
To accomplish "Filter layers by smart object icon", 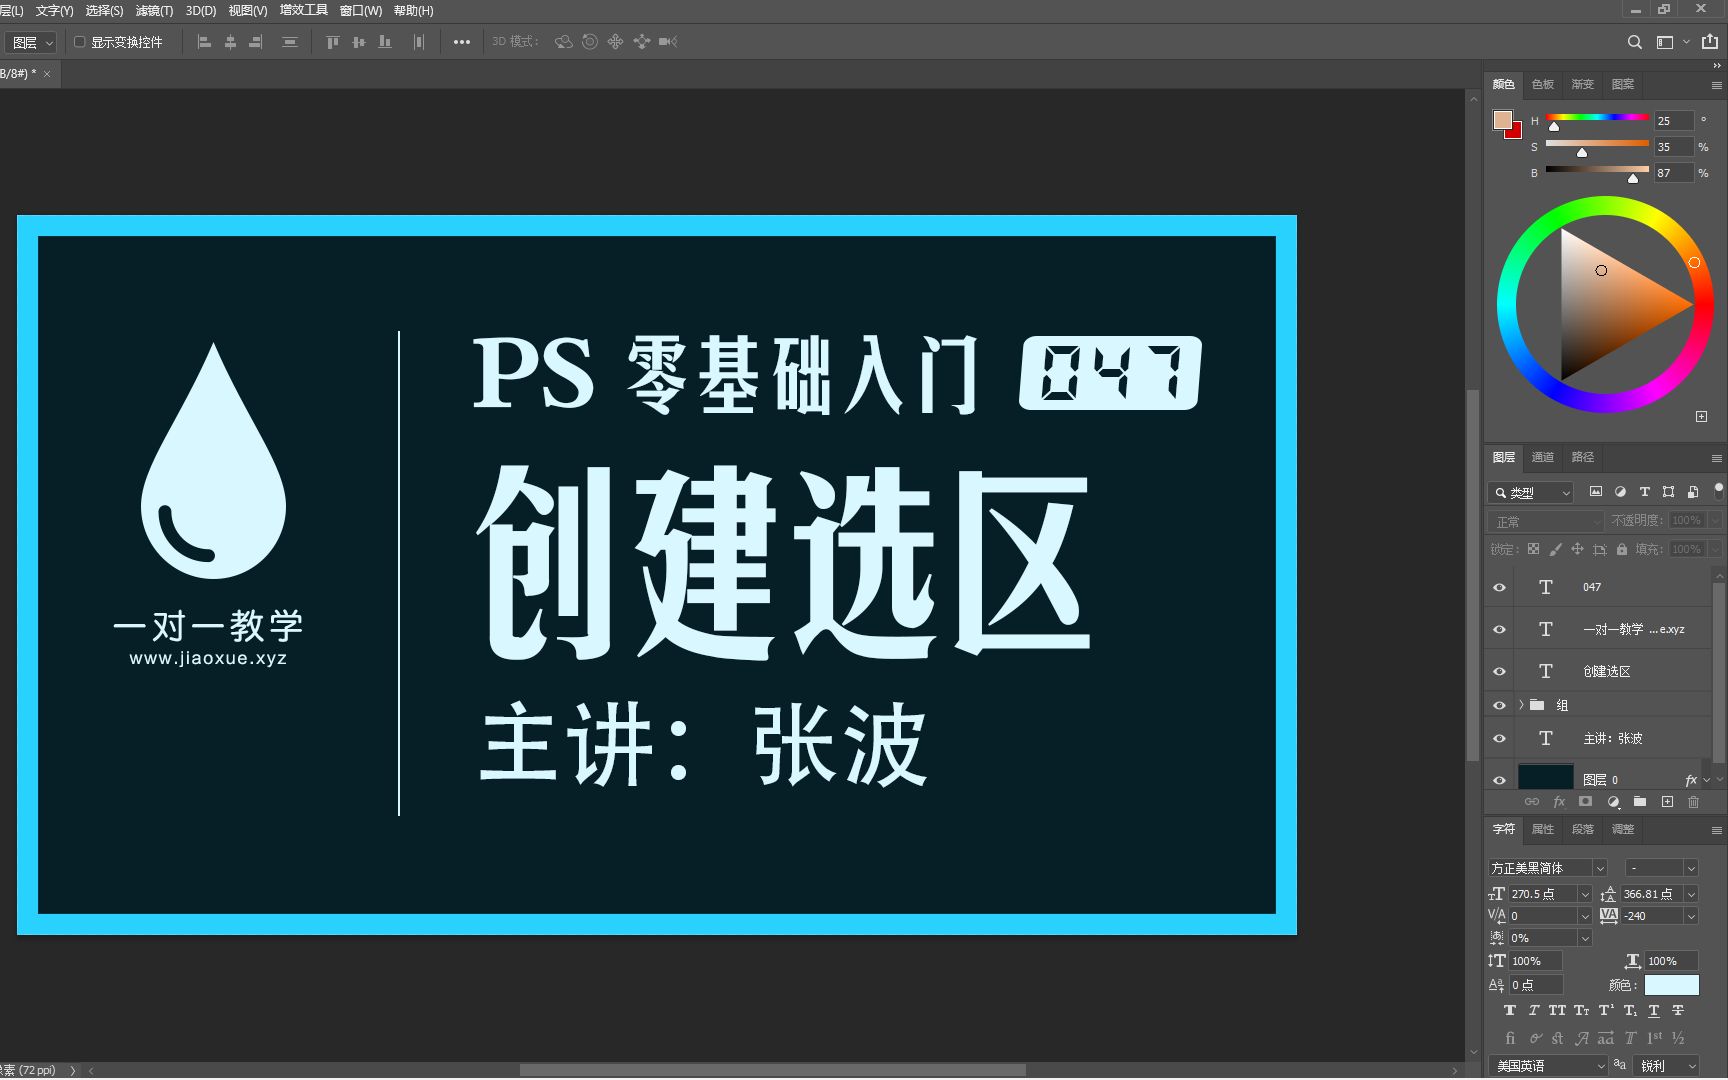I will (x=1693, y=492).
